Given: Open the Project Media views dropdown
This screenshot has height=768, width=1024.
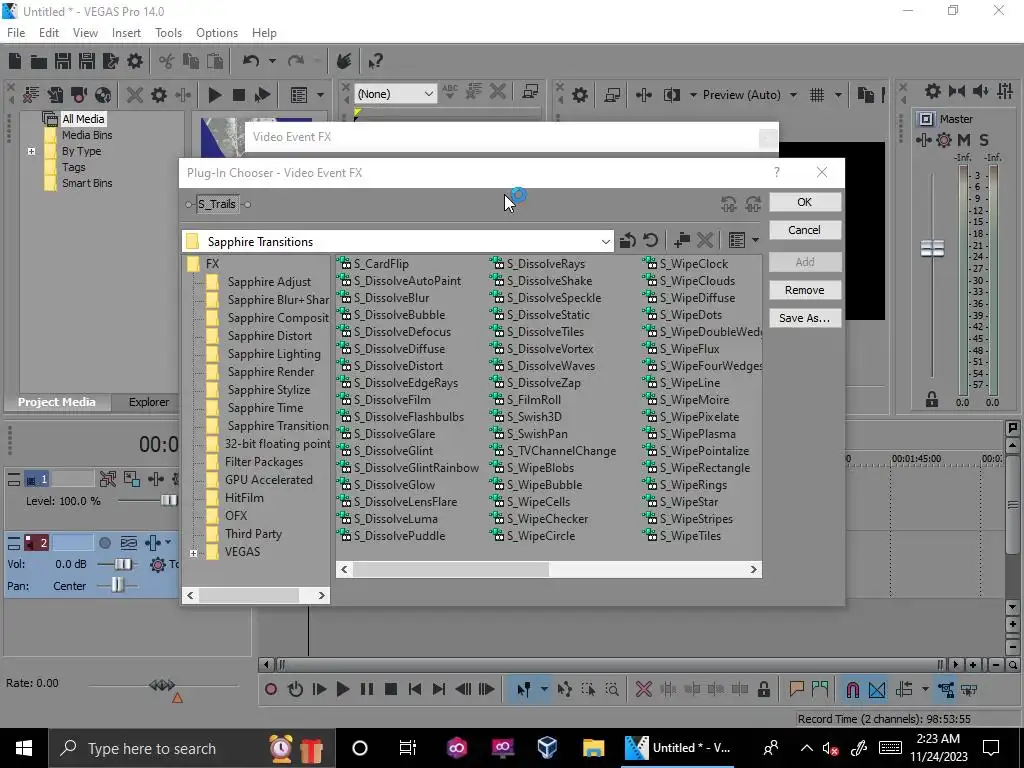Looking at the screenshot, I should point(319,95).
